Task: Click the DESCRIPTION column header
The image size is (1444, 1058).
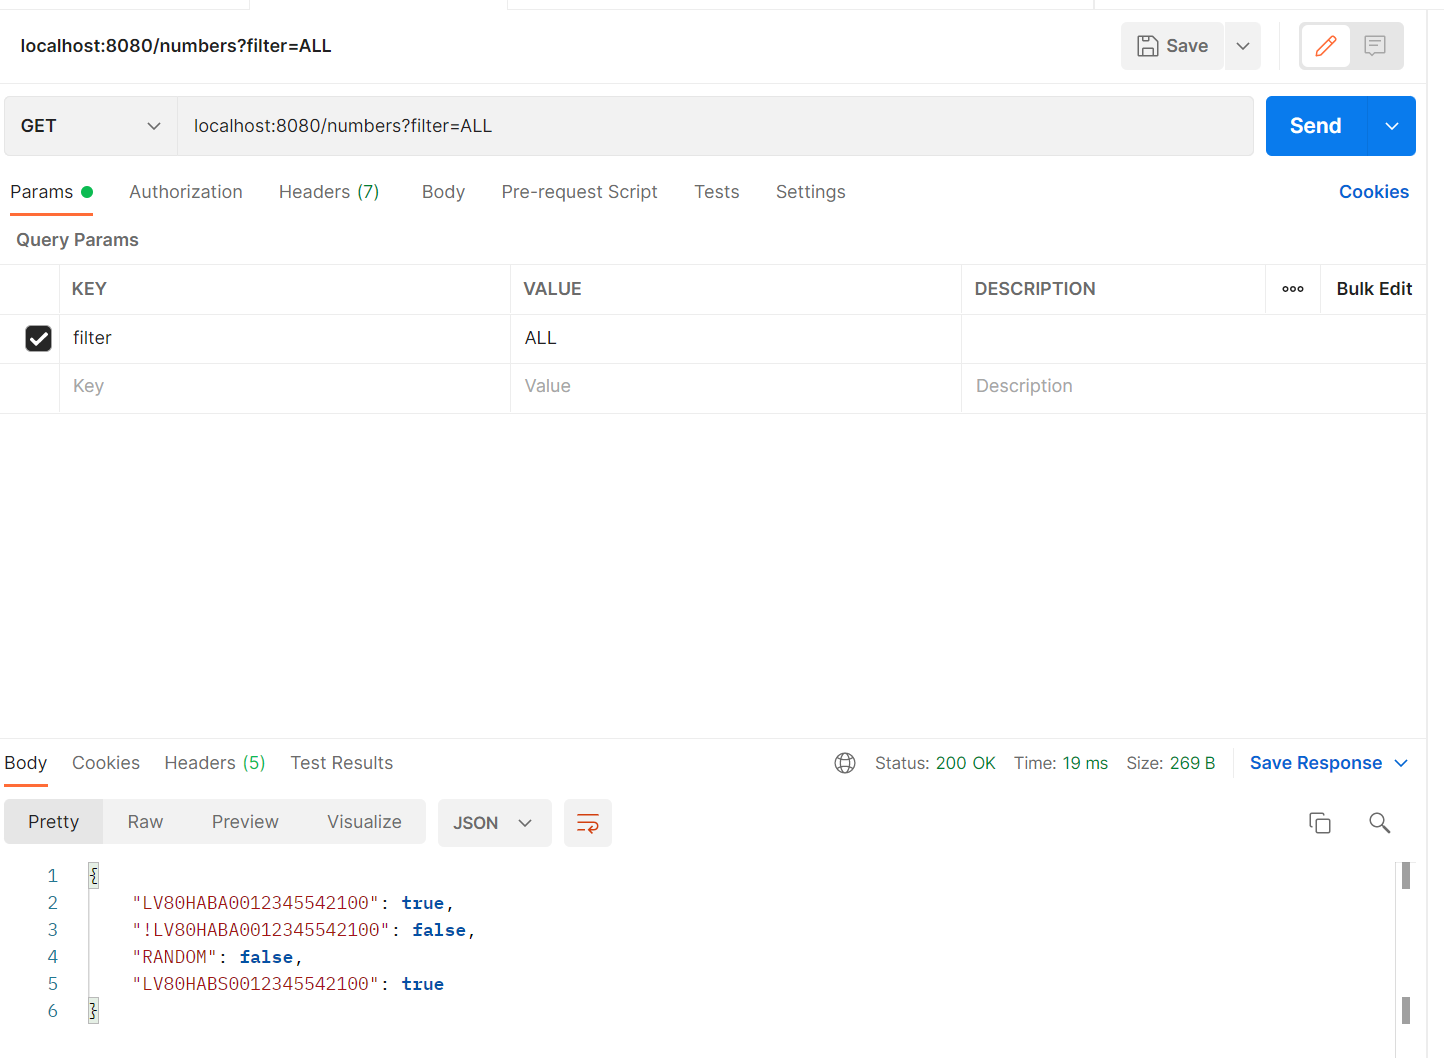Action: coord(1035,289)
